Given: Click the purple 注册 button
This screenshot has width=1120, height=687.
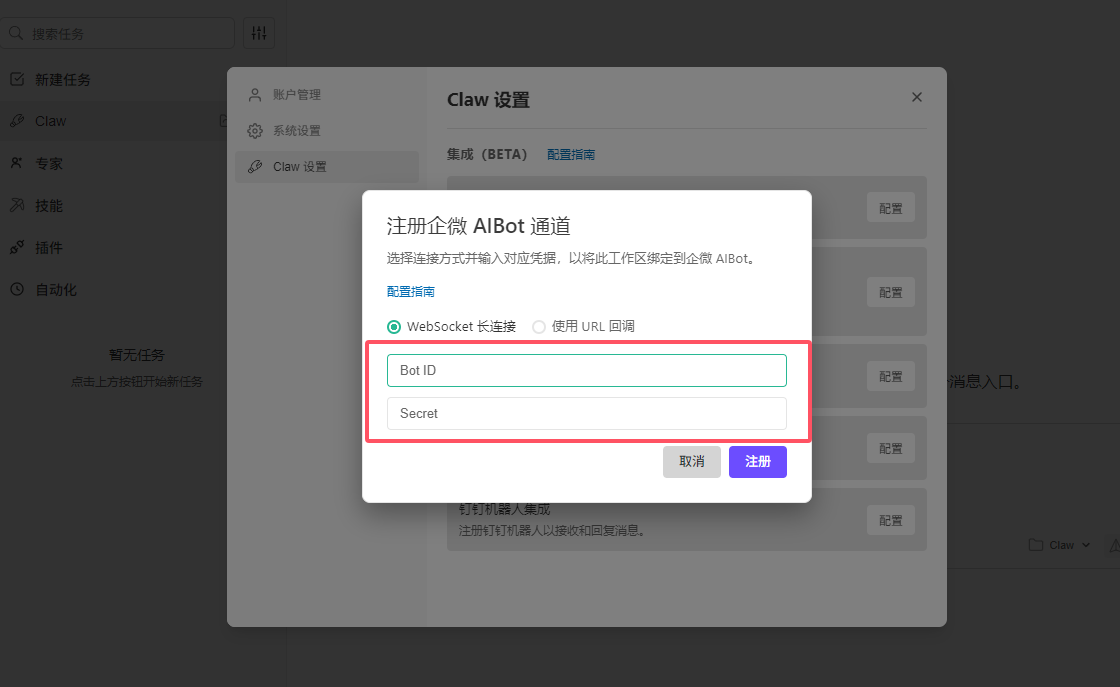Looking at the screenshot, I should click(758, 462).
